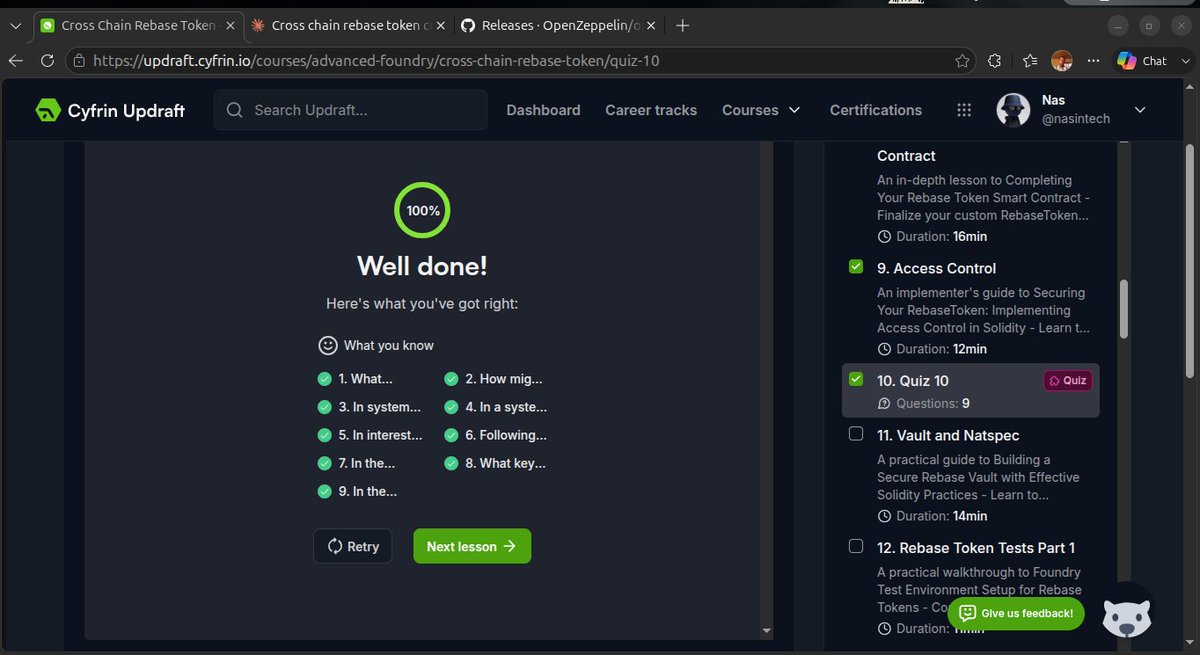Click the Next lesson button
The width and height of the screenshot is (1200, 655).
coord(472,546)
